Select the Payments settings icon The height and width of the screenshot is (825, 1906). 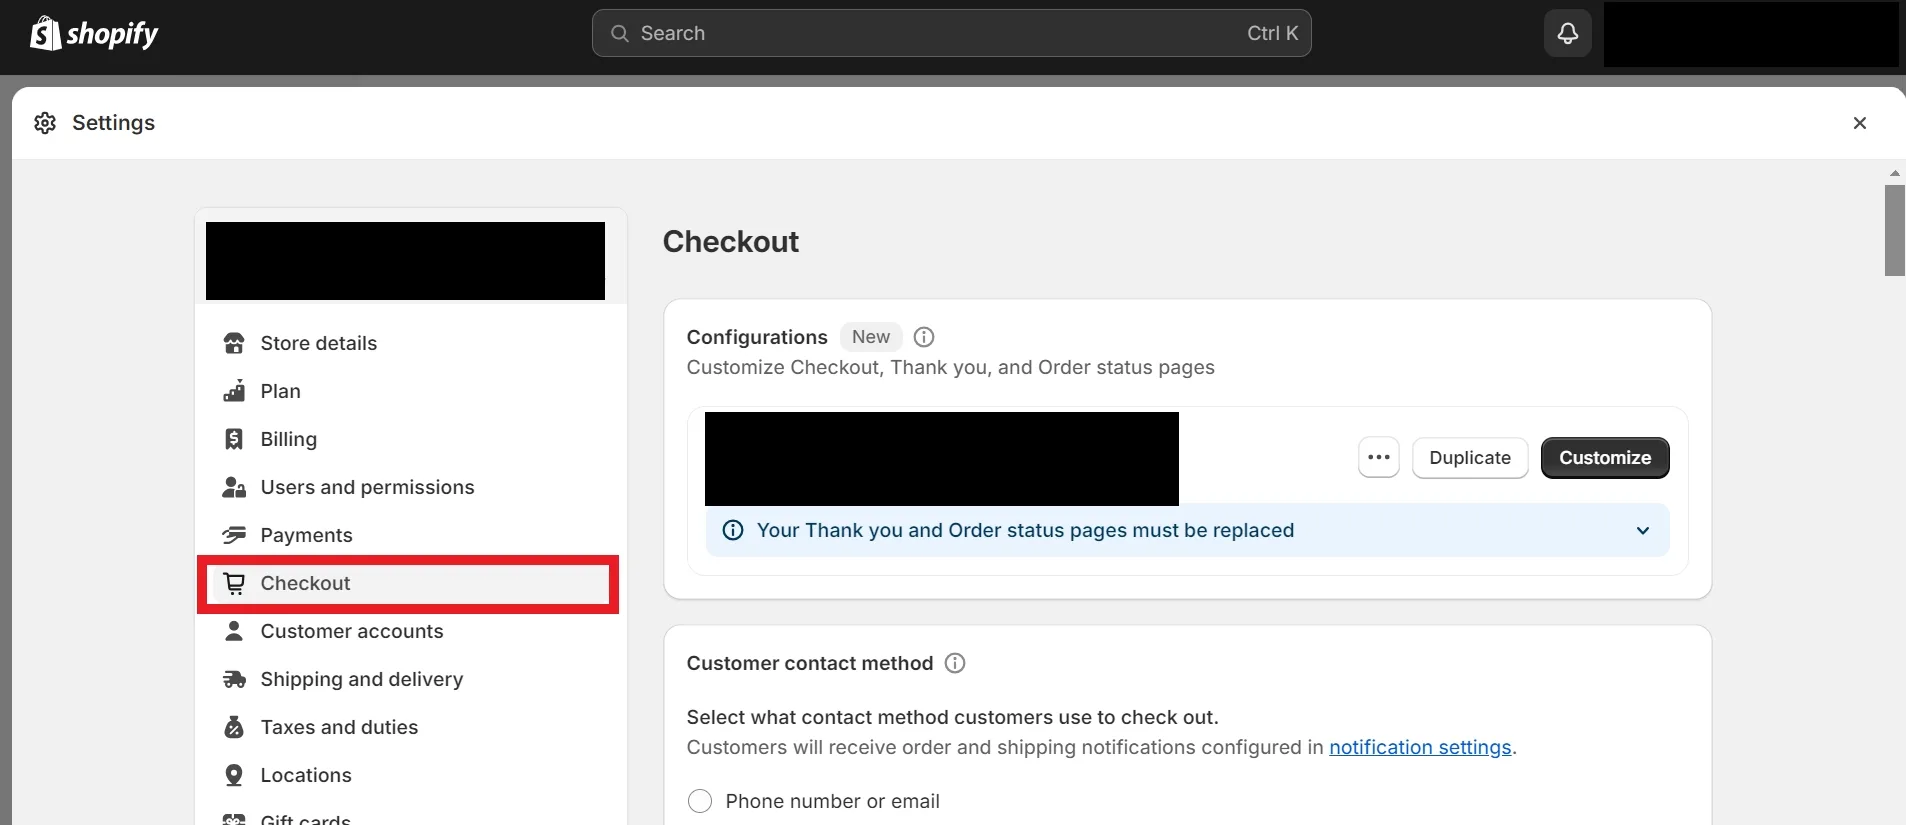(233, 535)
